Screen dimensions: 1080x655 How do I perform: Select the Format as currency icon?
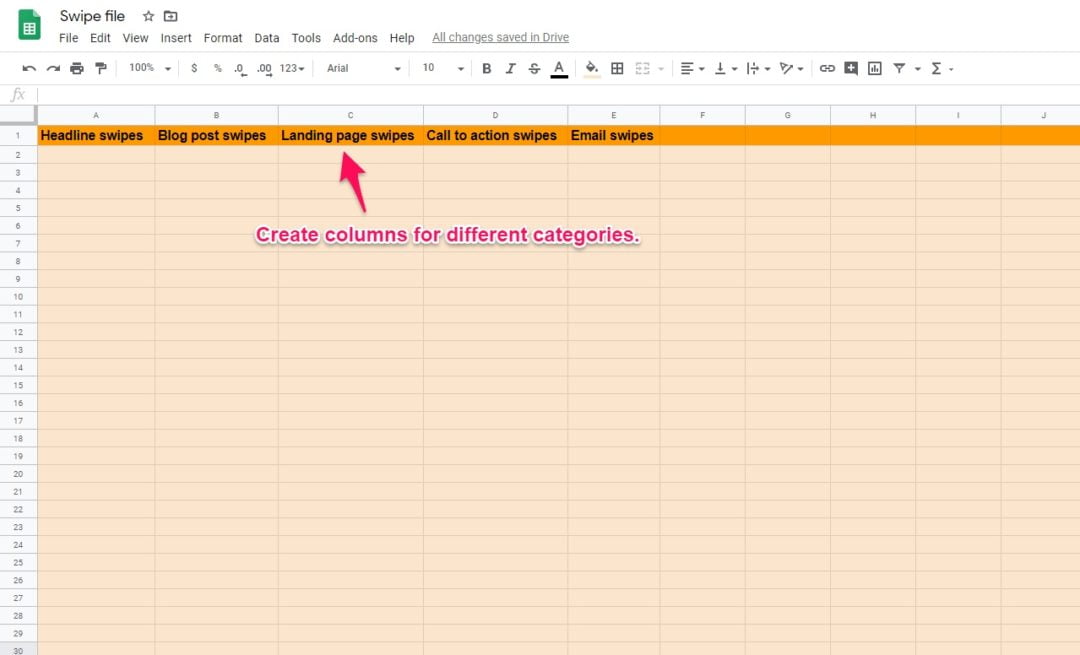[194, 68]
